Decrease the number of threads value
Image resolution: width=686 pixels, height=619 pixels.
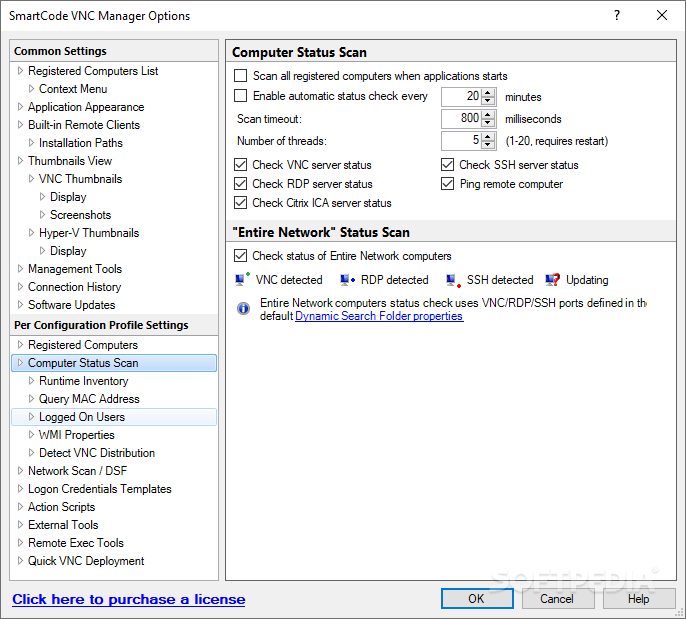pyautogui.click(x=487, y=145)
